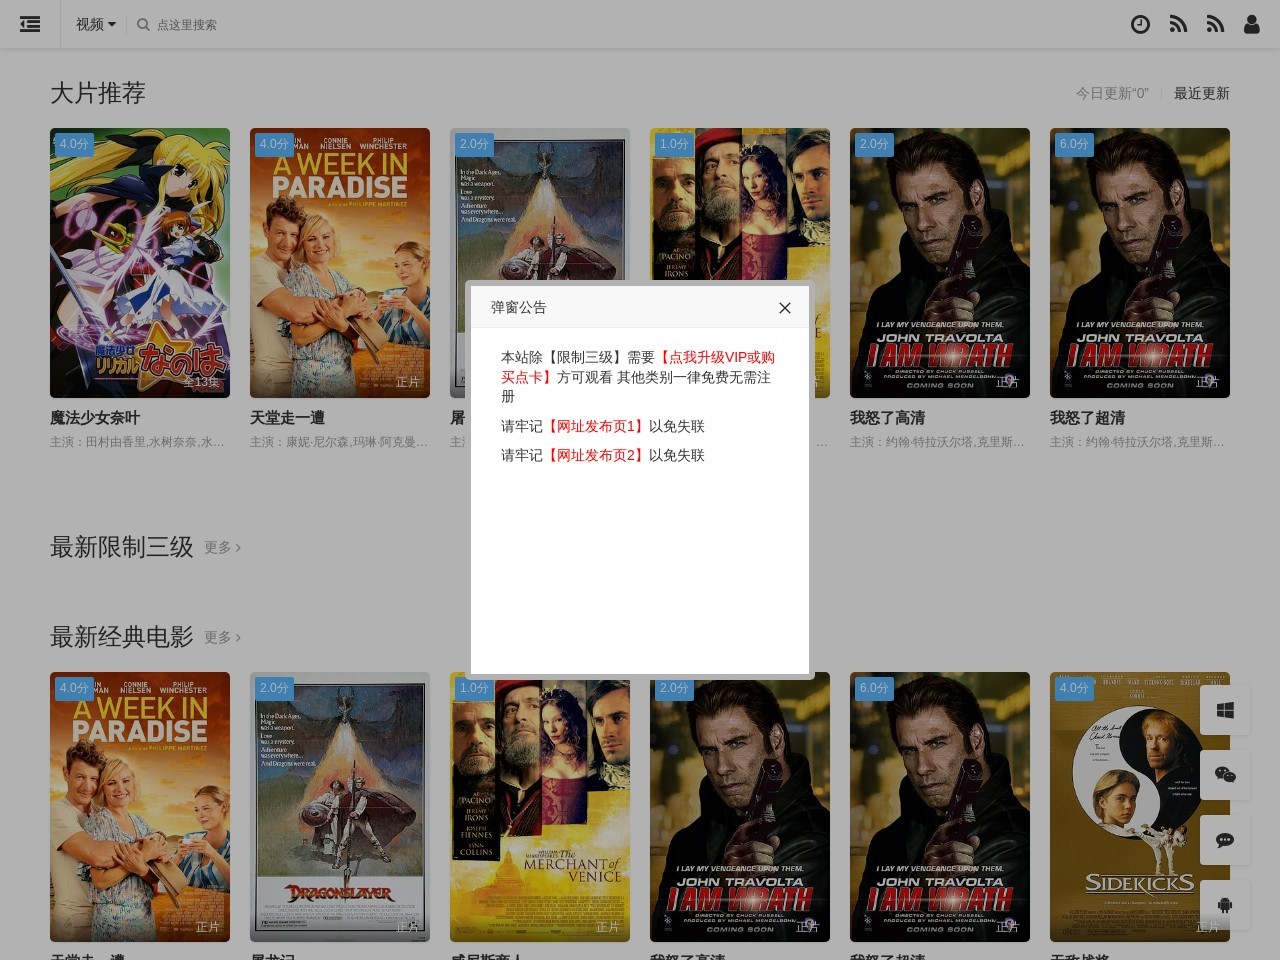The image size is (1280, 960).
Task: Open the WeChat floating icon
Action: 1225,775
